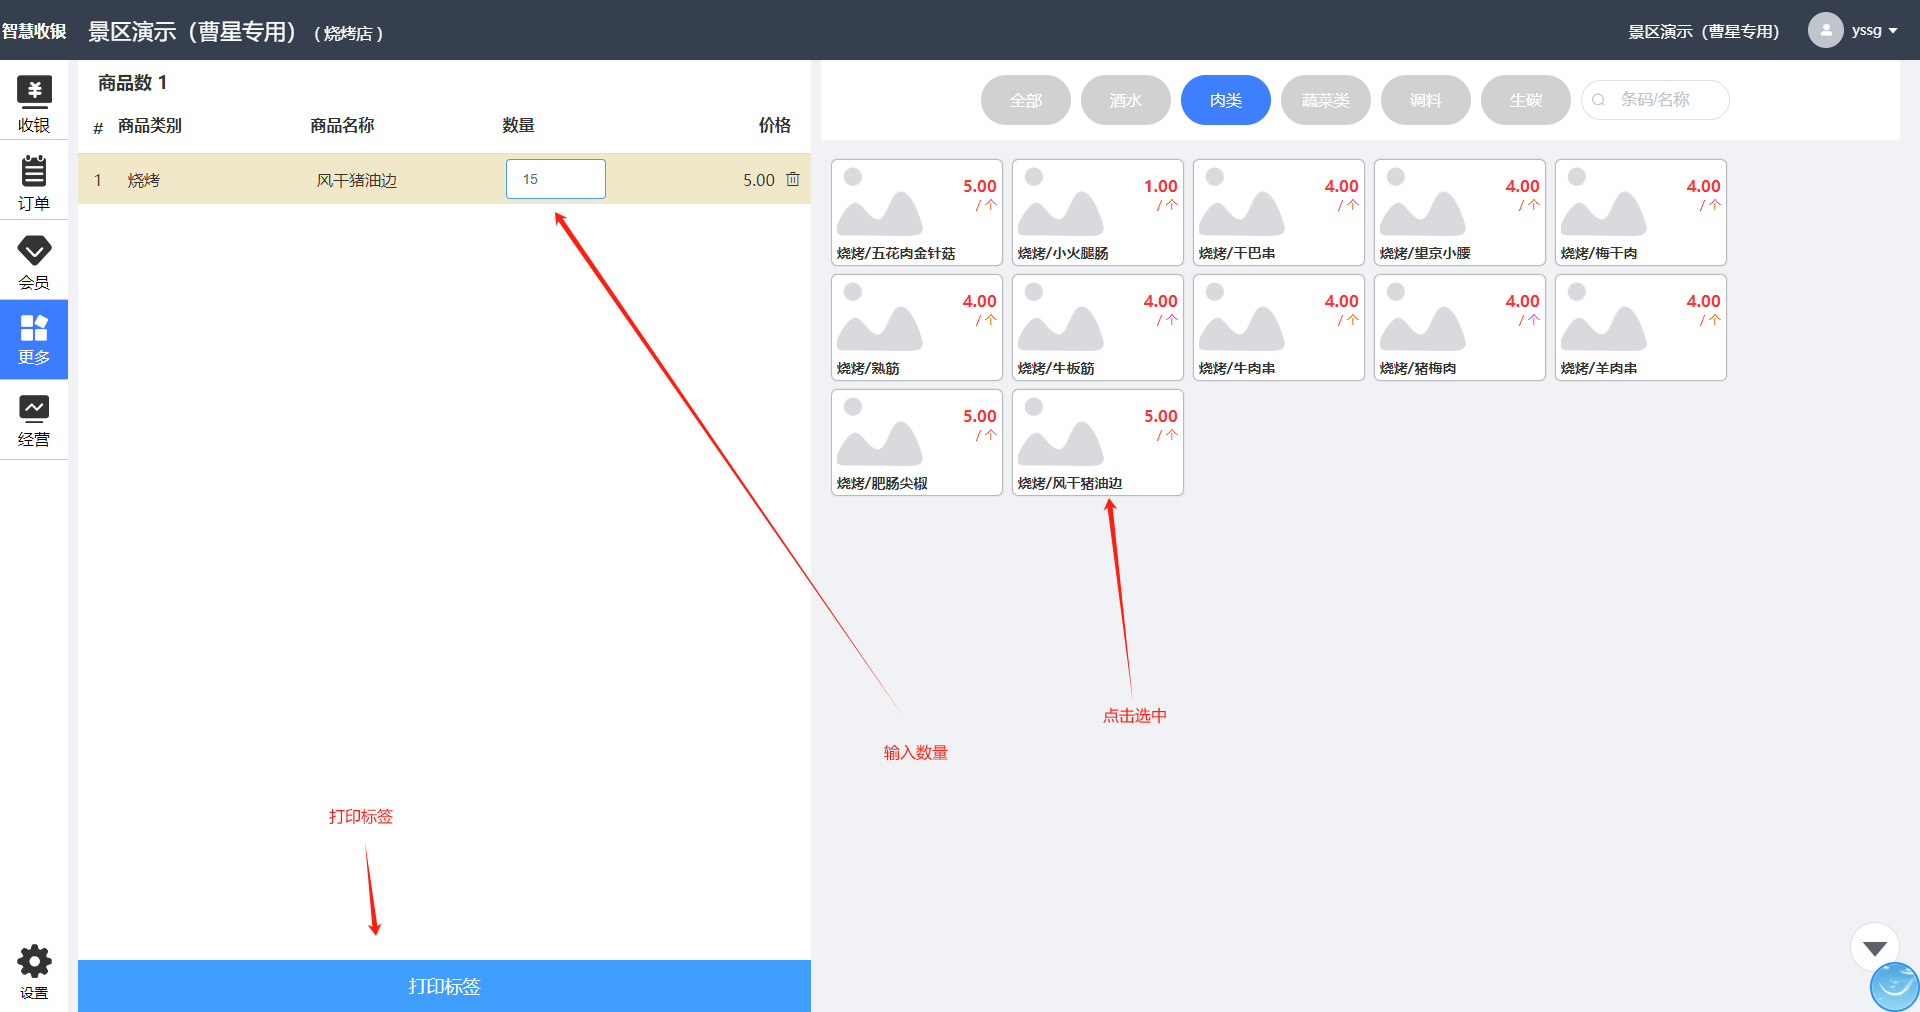Select the 蔬菜类 category tab
The height and width of the screenshot is (1012, 1920).
click(x=1325, y=100)
